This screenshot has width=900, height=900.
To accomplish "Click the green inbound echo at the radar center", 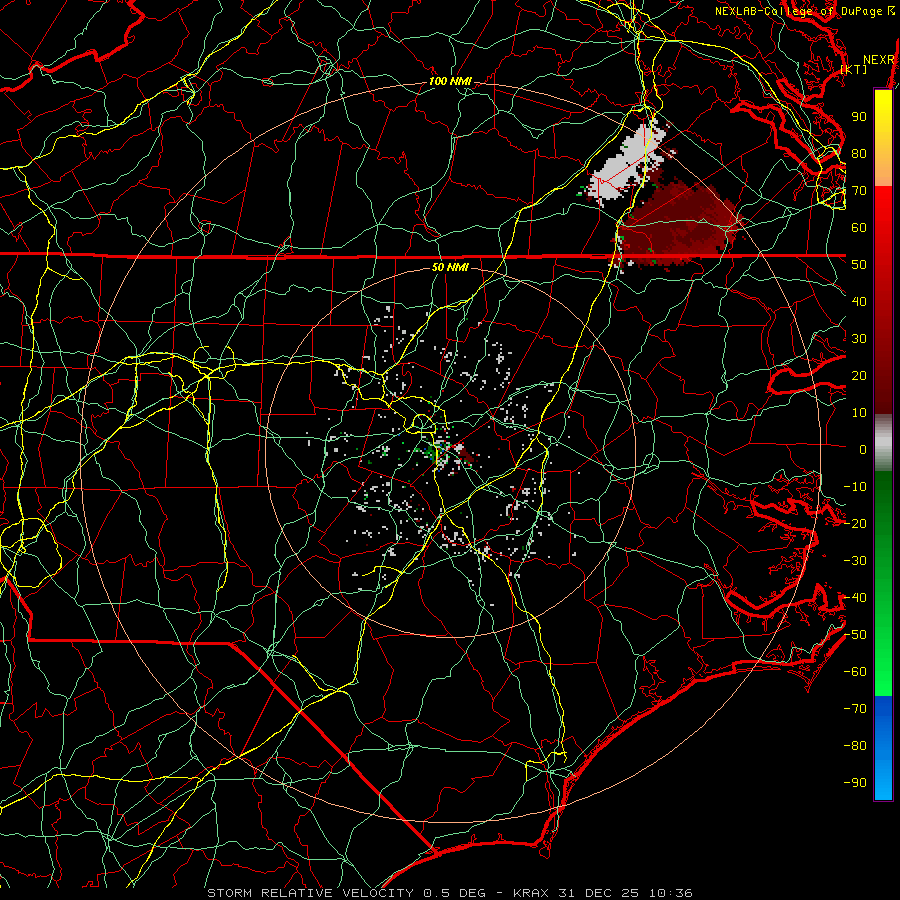I will 432,451.
